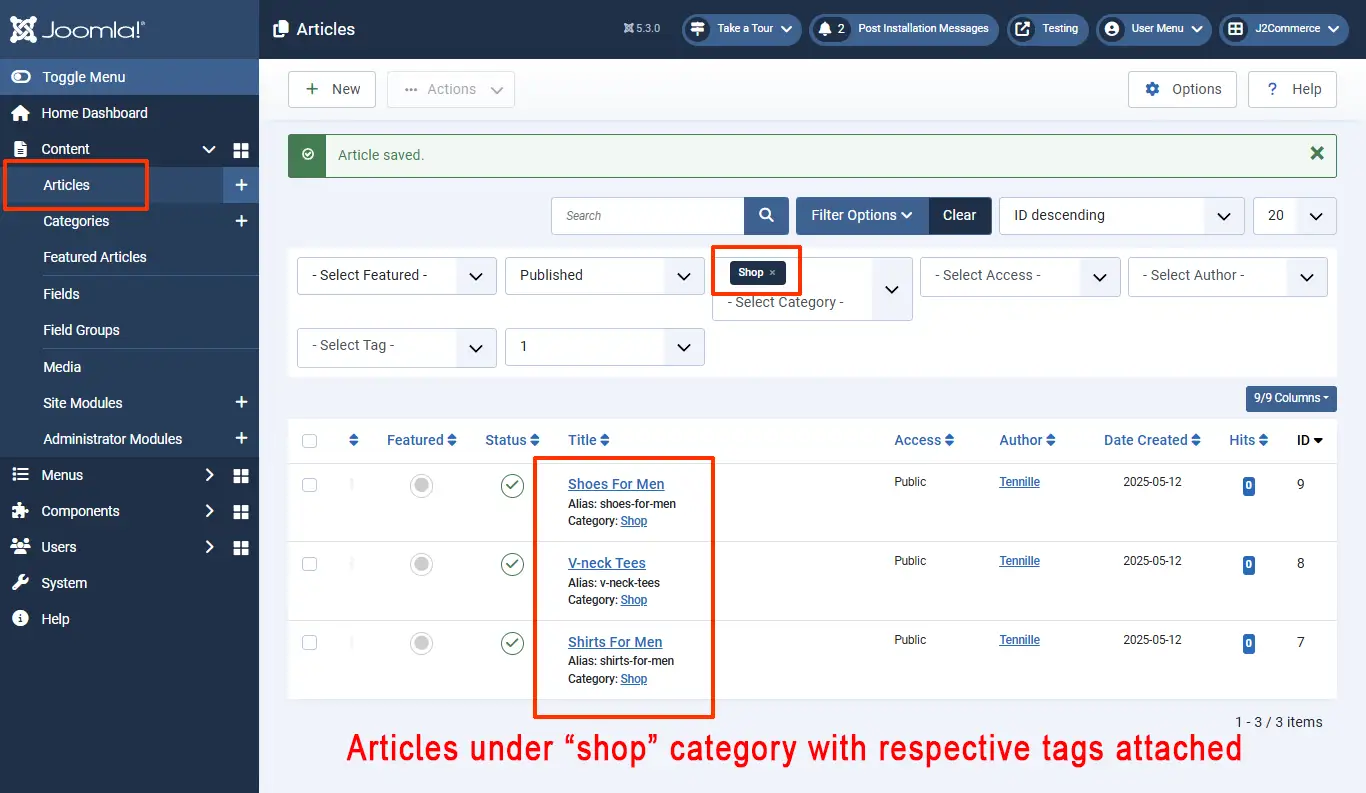Remove the Shop category chip

coord(772,272)
